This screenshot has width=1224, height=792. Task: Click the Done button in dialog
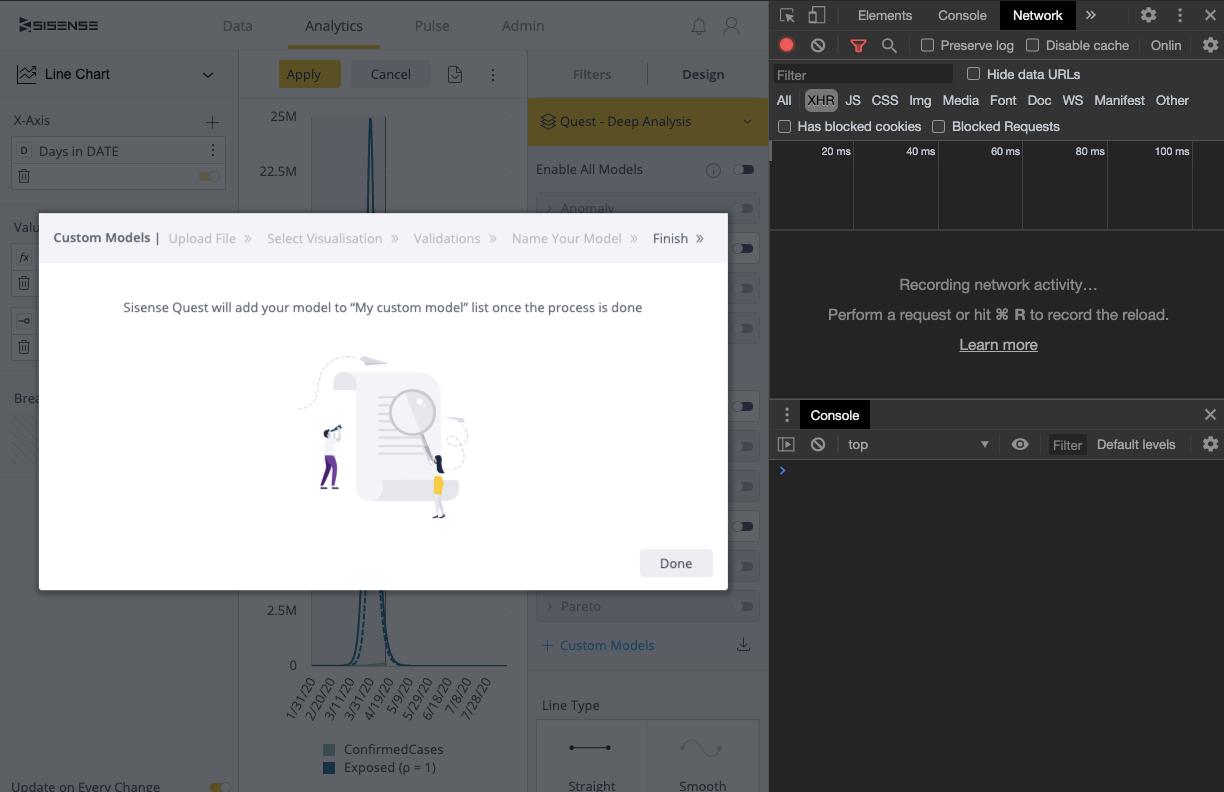pos(676,563)
